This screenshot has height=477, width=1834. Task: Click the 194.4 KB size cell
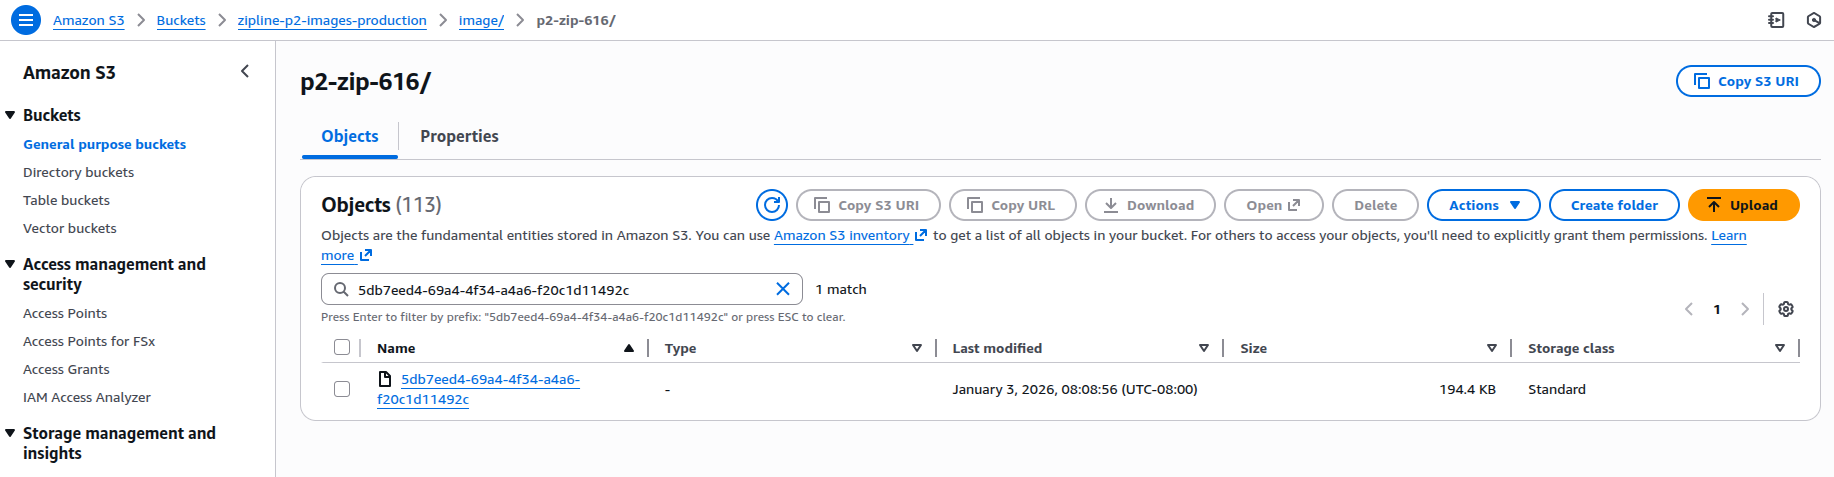click(1467, 389)
